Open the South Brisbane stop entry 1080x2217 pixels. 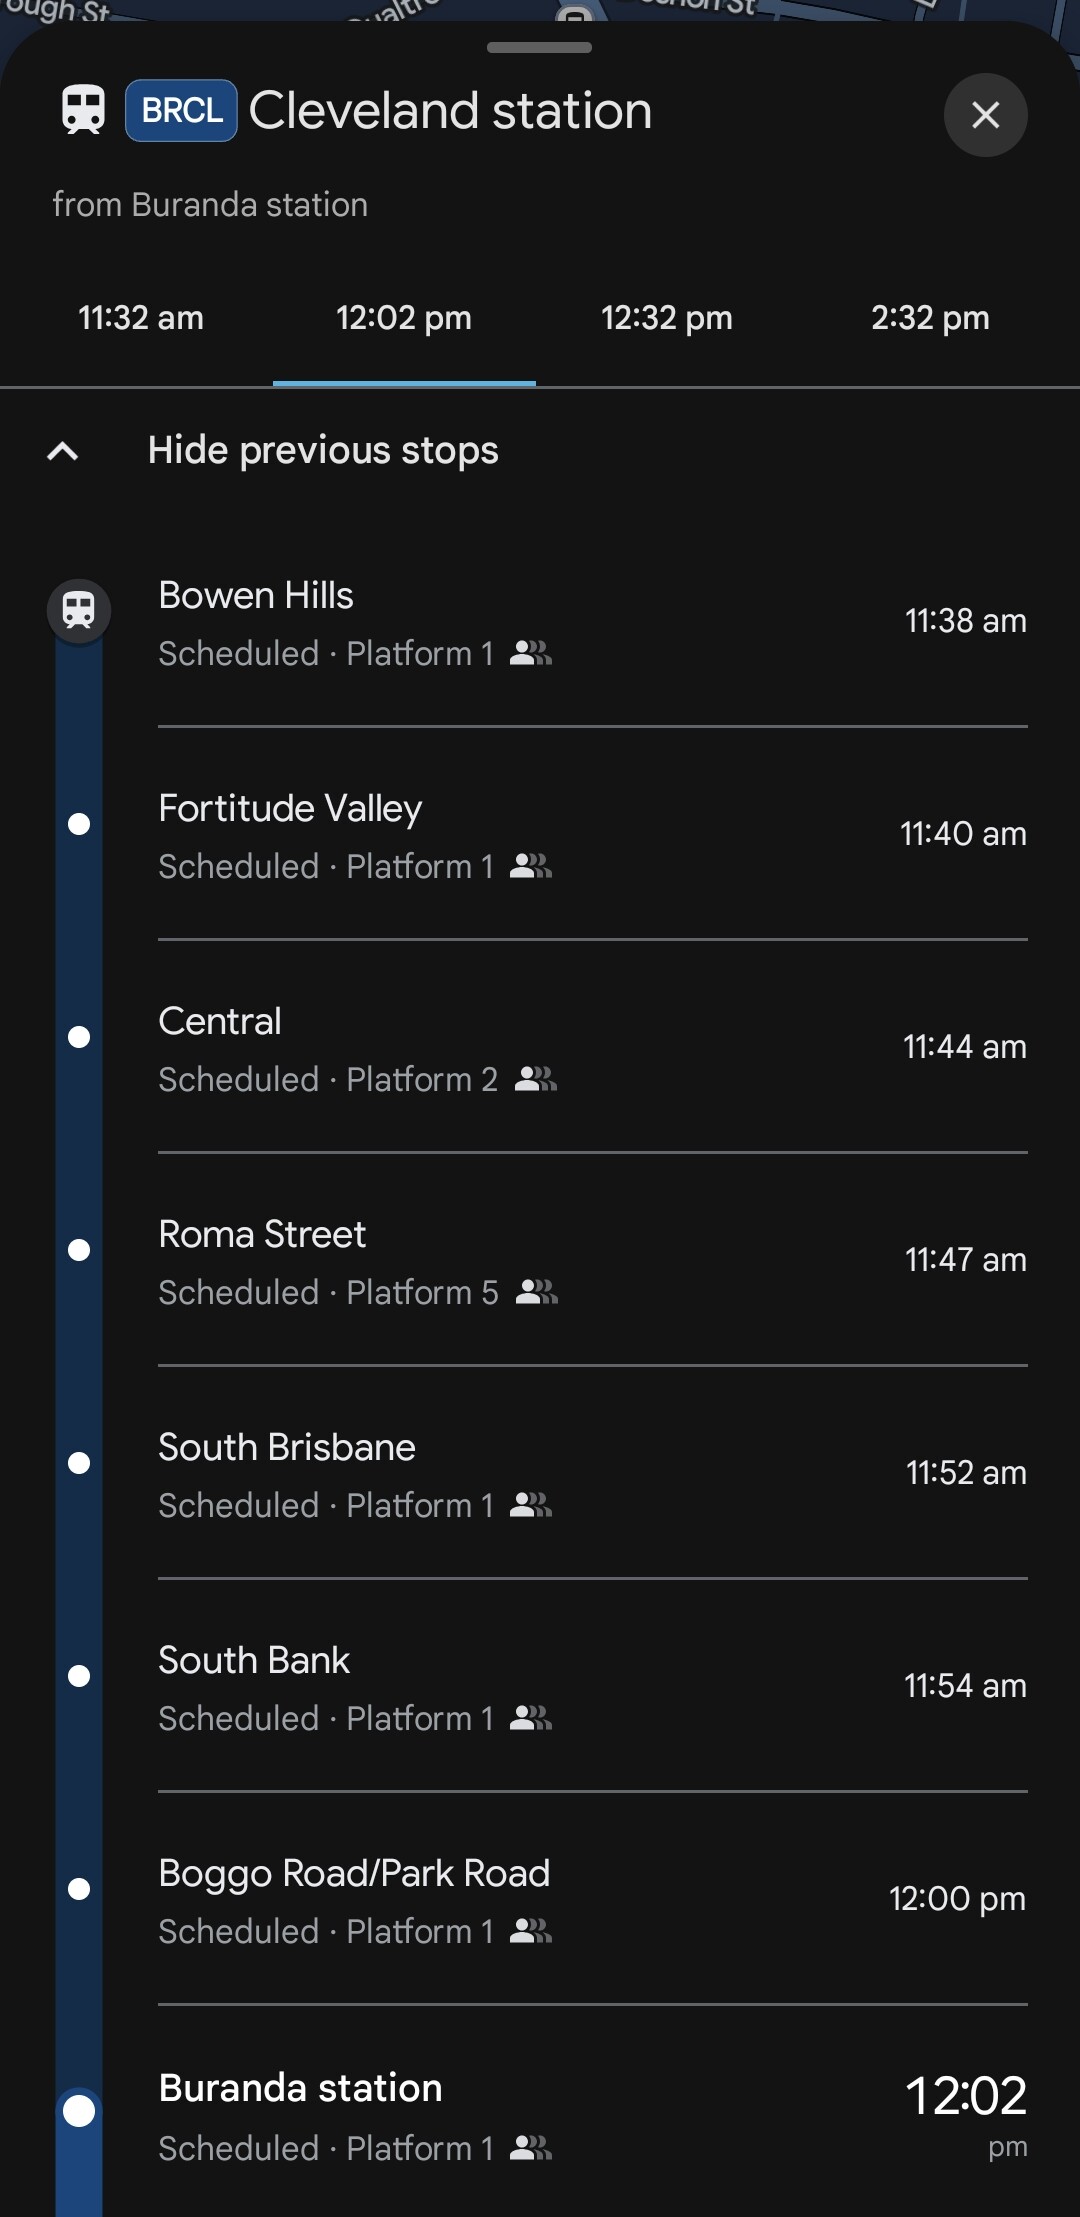pos(287,1448)
